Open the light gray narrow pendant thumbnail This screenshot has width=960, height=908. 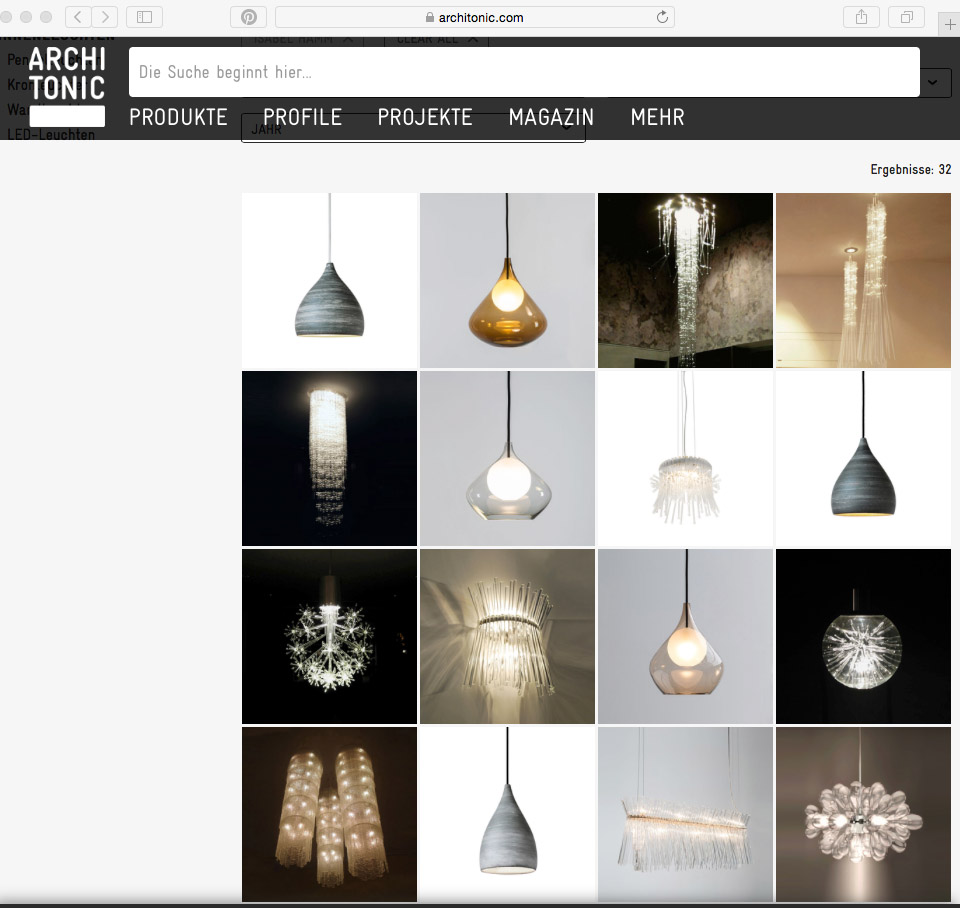508,814
